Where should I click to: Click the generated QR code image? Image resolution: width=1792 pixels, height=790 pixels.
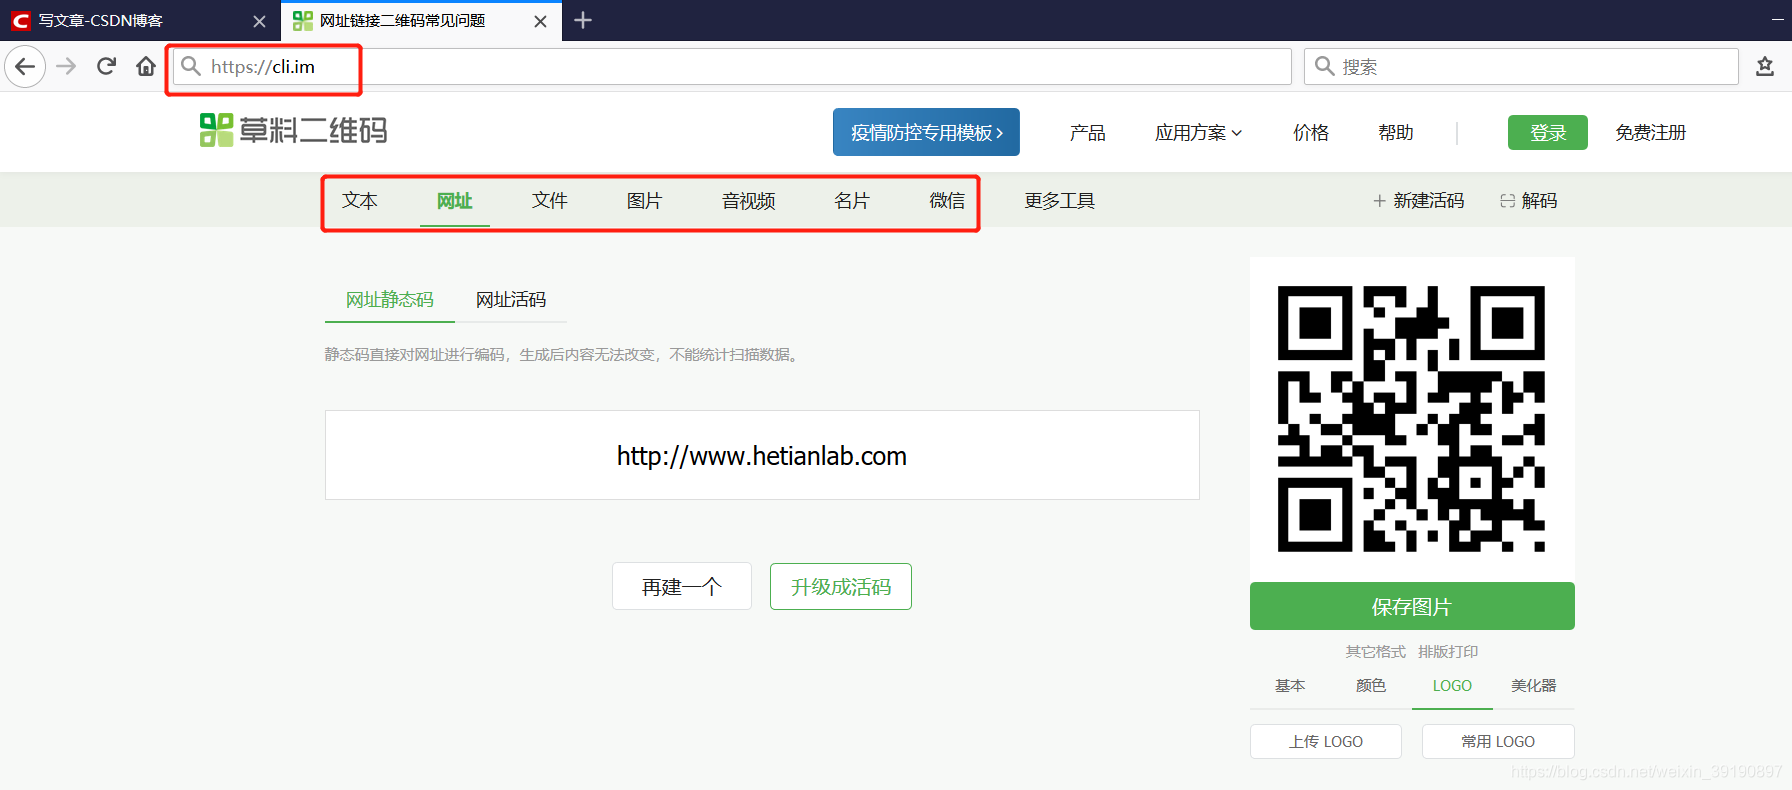point(1411,419)
